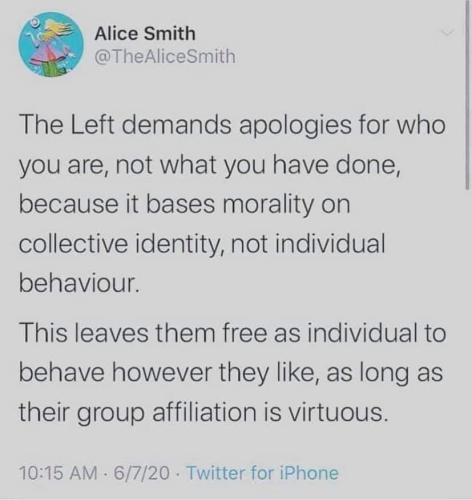
Task: Tap the line 'their group affiliation is virtuous.'
Action: coord(204,412)
